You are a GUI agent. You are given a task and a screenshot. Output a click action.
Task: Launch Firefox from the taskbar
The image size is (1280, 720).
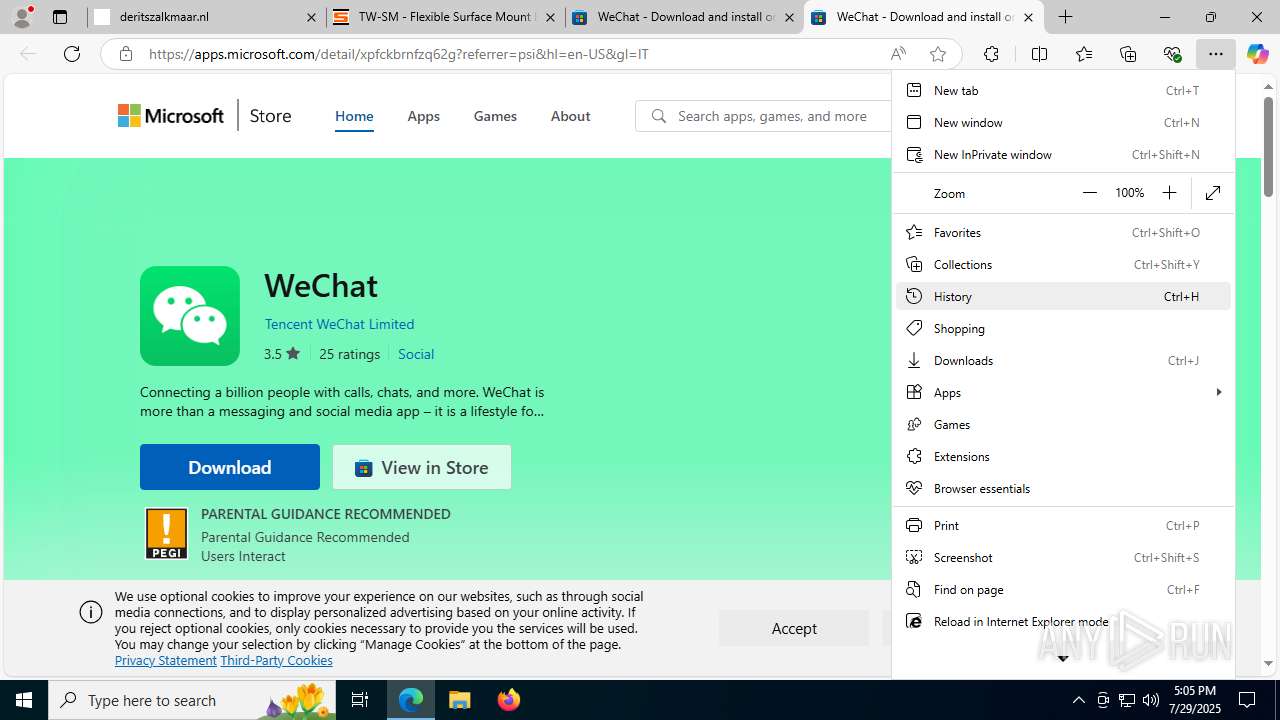509,700
